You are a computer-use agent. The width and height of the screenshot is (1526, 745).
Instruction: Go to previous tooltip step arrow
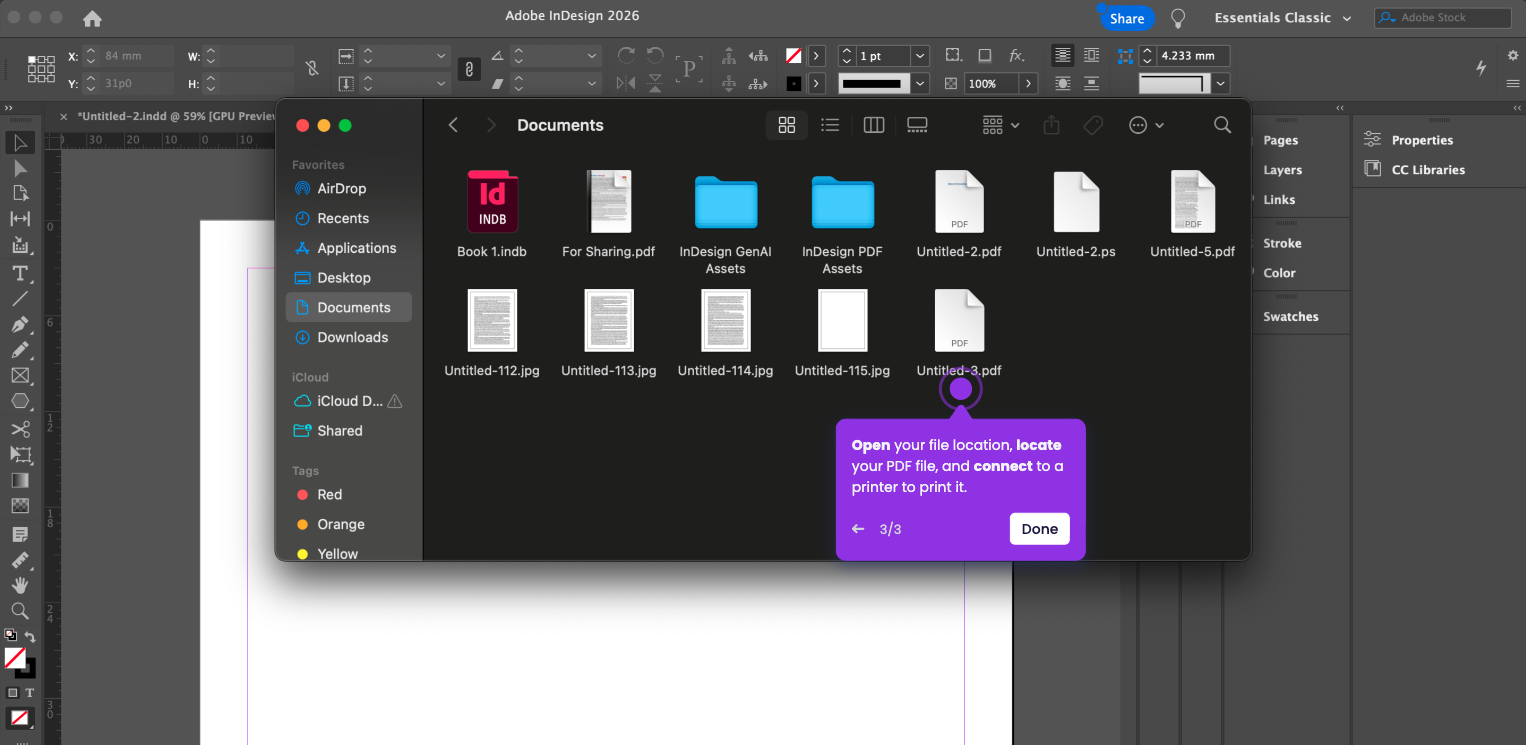pos(858,529)
